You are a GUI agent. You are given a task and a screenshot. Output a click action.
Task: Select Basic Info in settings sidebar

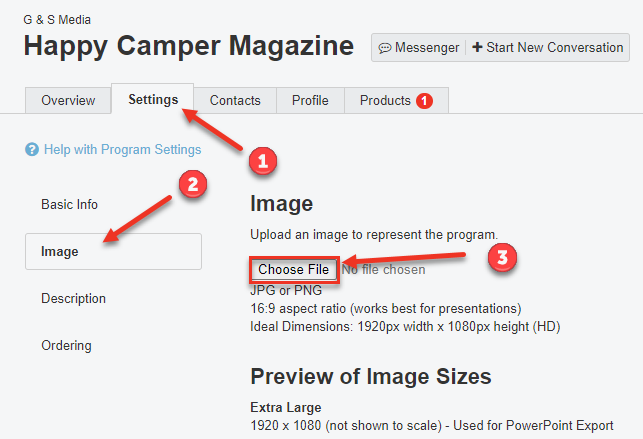point(69,204)
